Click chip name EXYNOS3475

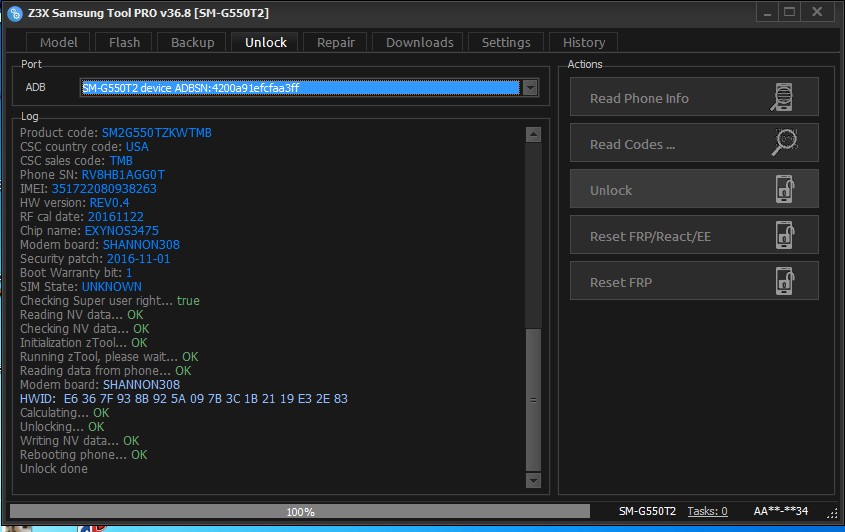point(122,231)
